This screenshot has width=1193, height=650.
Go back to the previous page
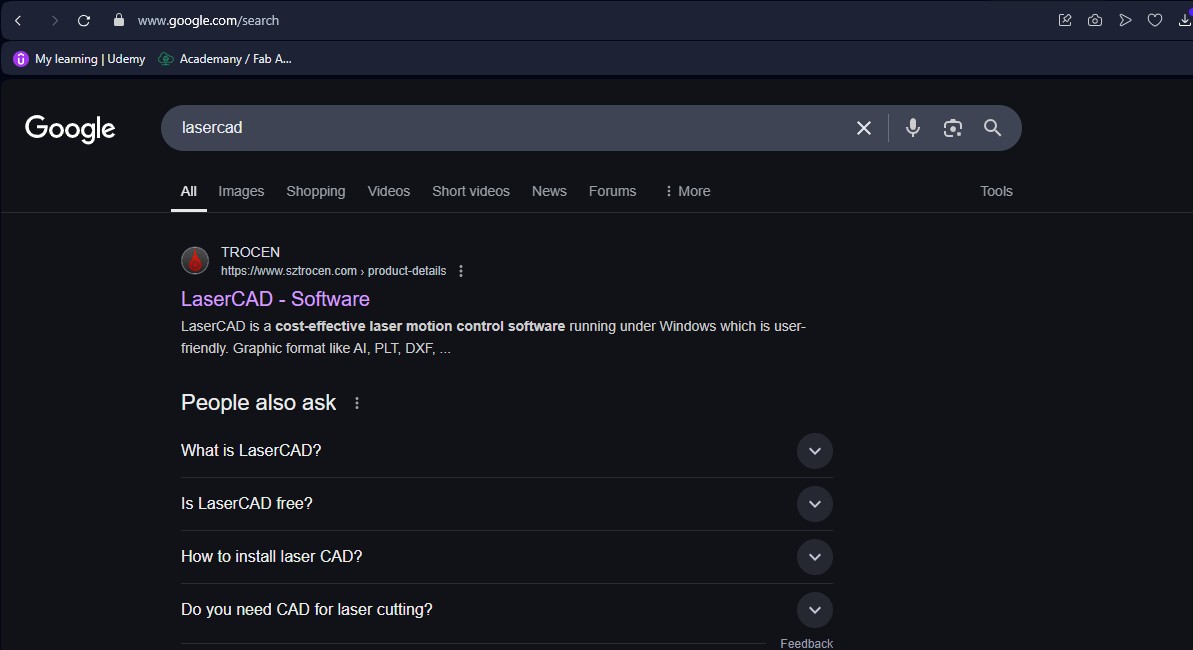(x=18, y=21)
